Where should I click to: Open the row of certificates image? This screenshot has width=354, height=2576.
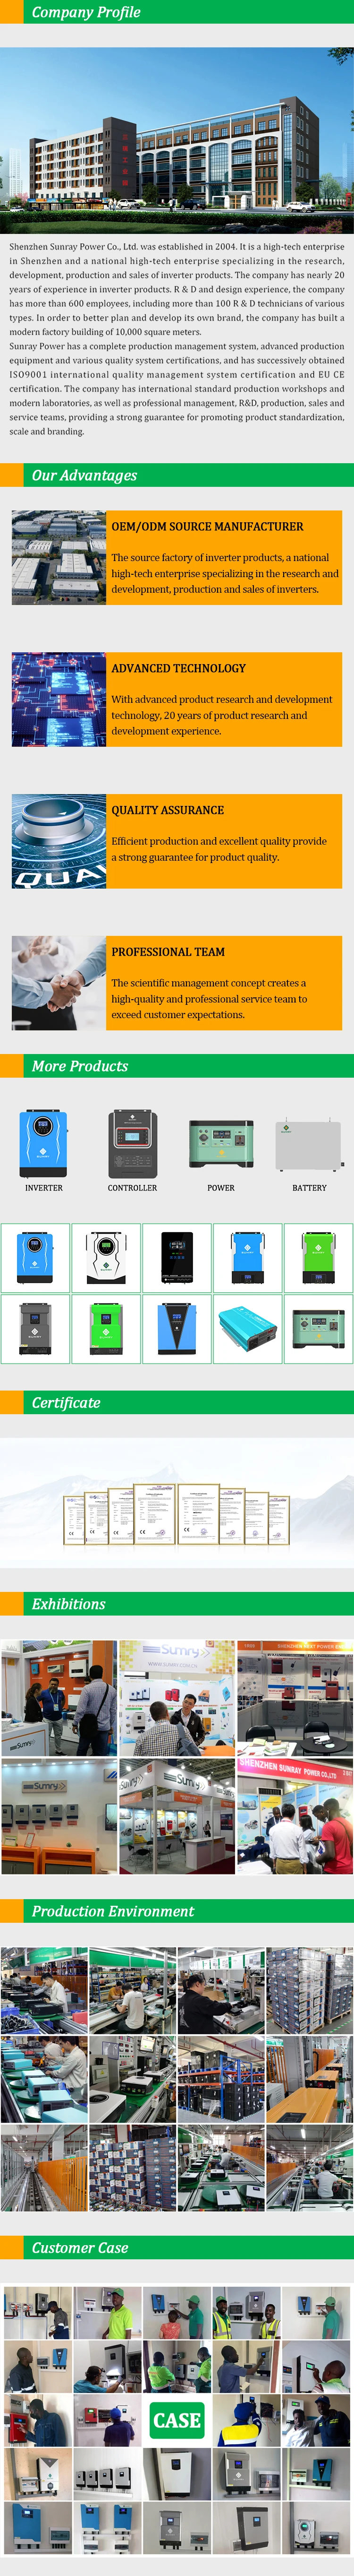[177, 1504]
